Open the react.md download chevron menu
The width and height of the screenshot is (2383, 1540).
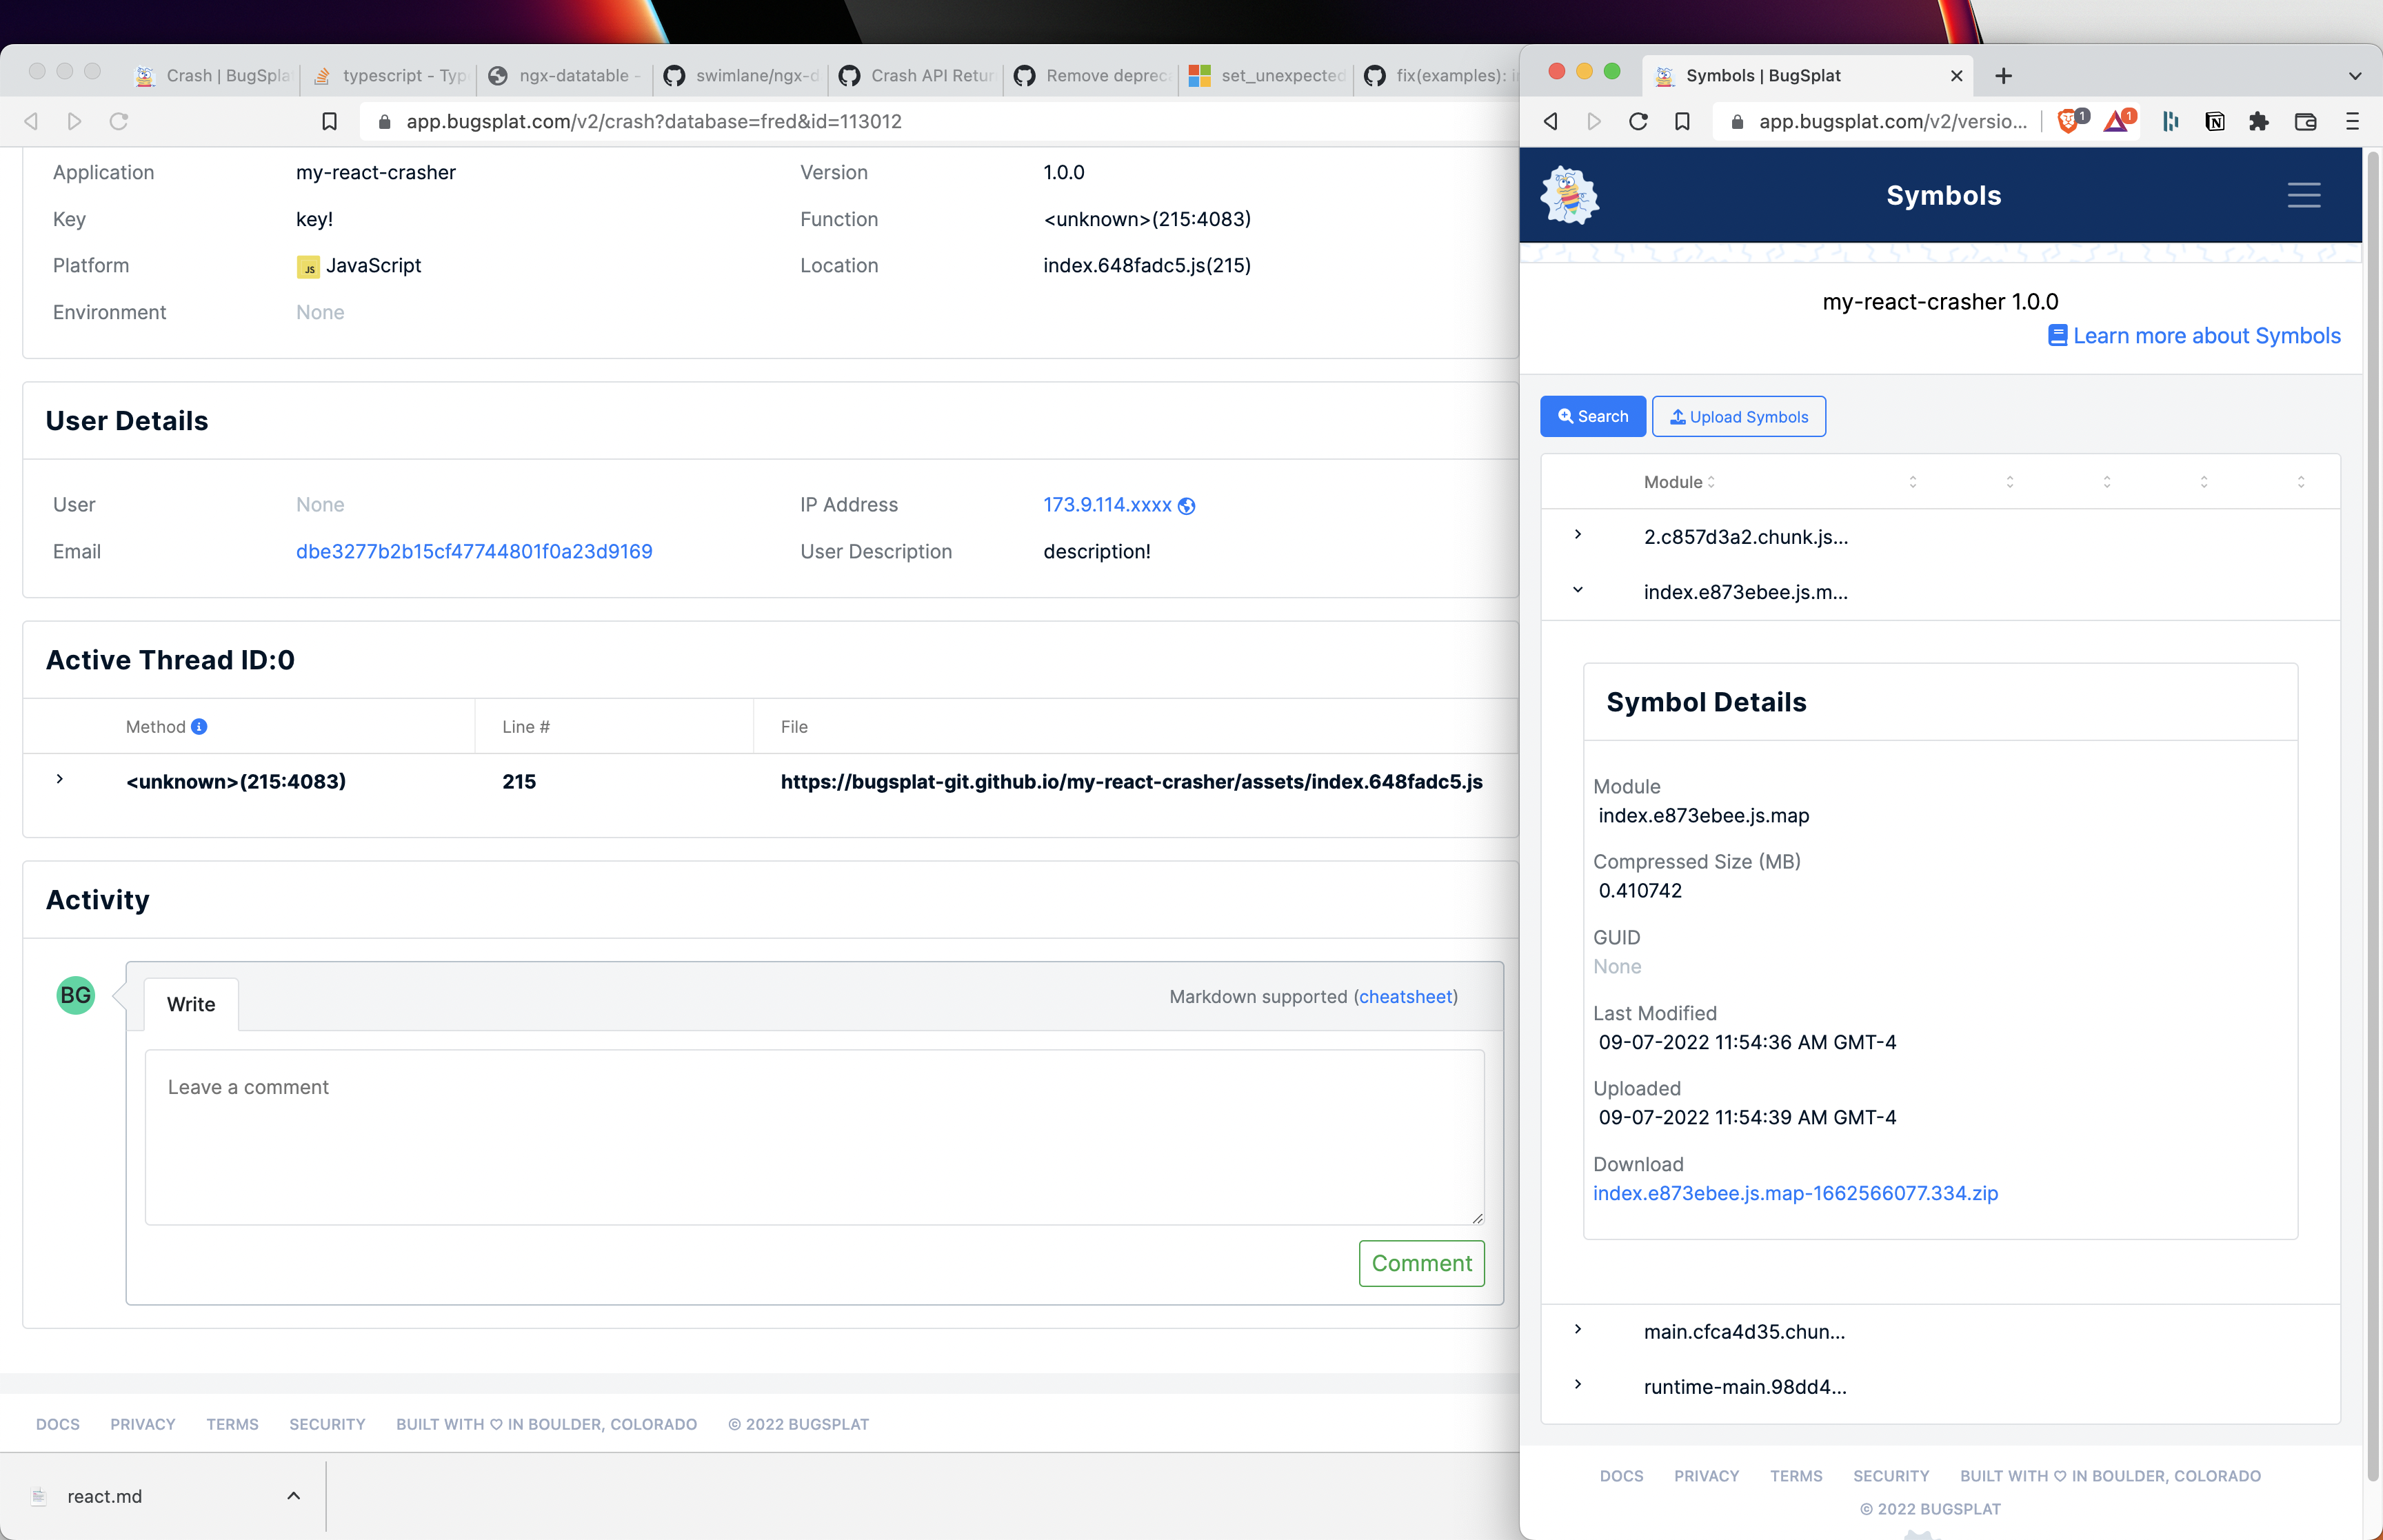pos(293,1496)
